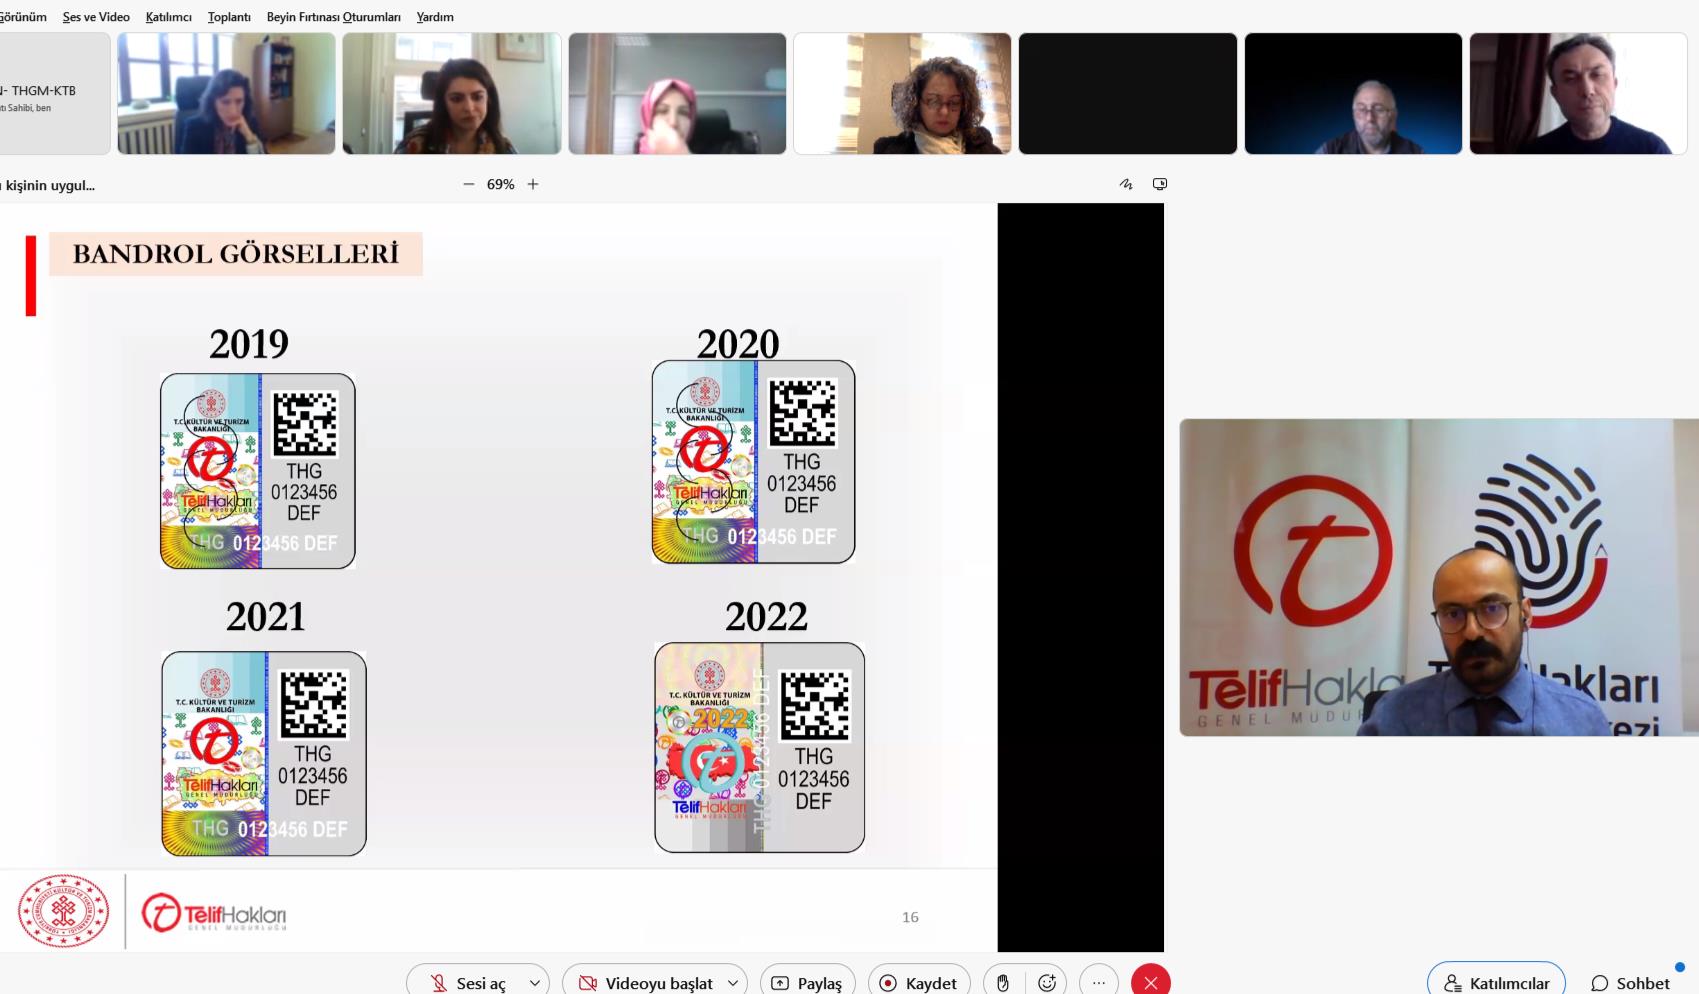This screenshot has width=1699, height=994.
Task: Click the slide number 16
Action: pyautogui.click(x=910, y=917)
